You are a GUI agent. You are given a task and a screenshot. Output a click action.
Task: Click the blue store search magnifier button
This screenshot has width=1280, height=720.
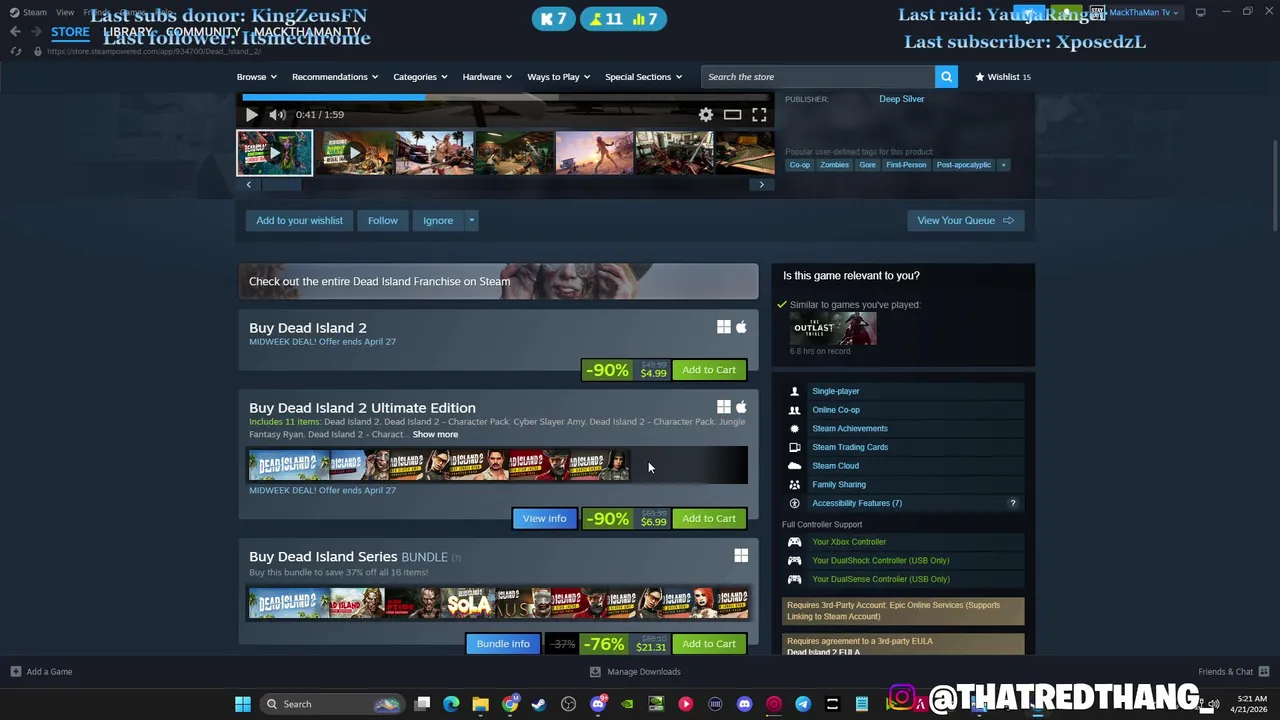coord(946,77)
